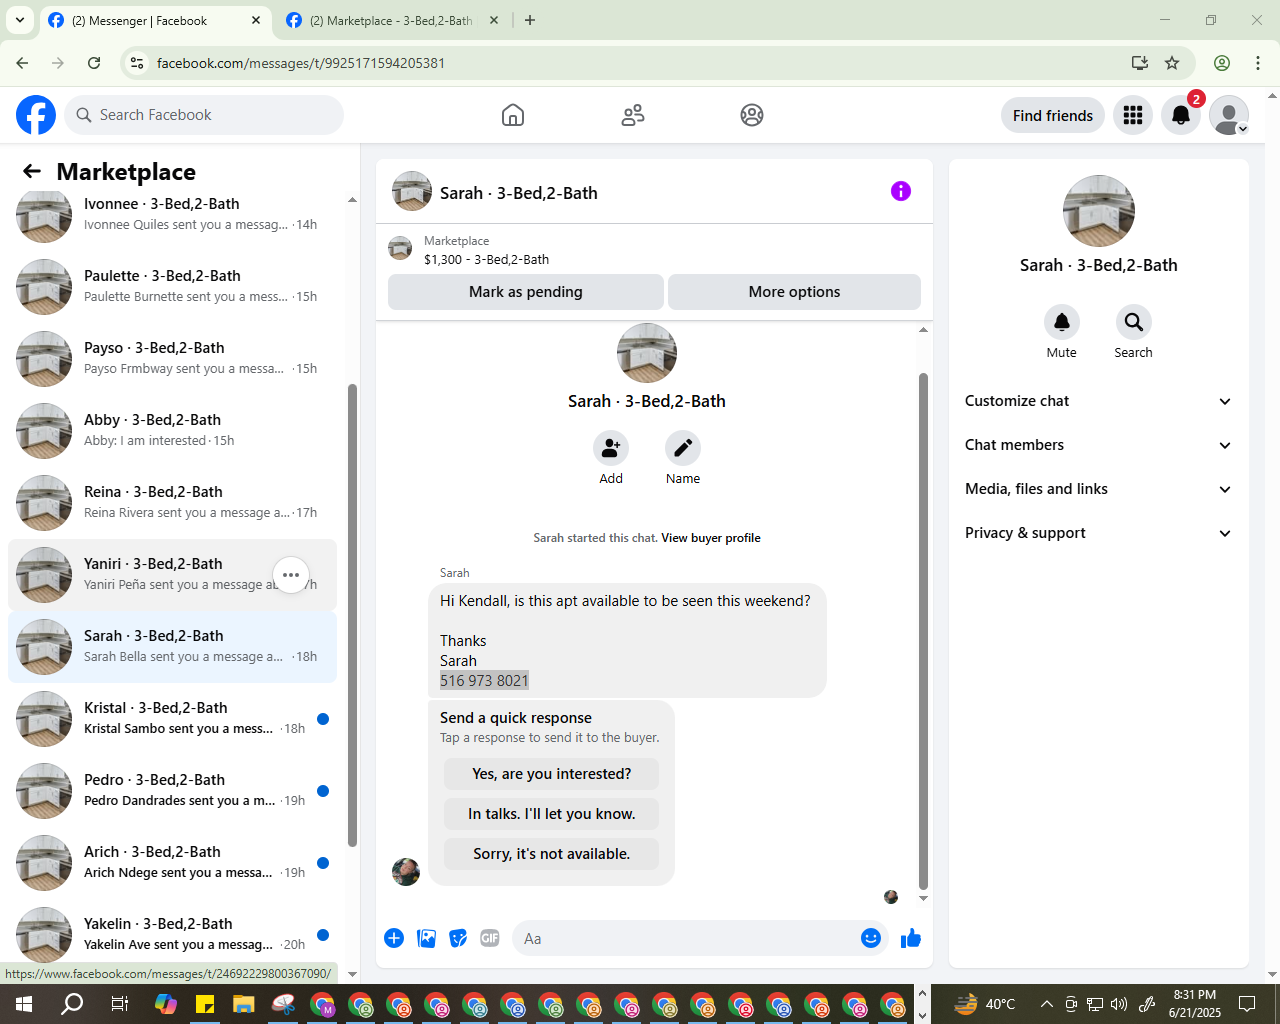This screenshot has width=1280, height=1024.
Task: Bookmark this page with star icon
Action: point(1172,63)
